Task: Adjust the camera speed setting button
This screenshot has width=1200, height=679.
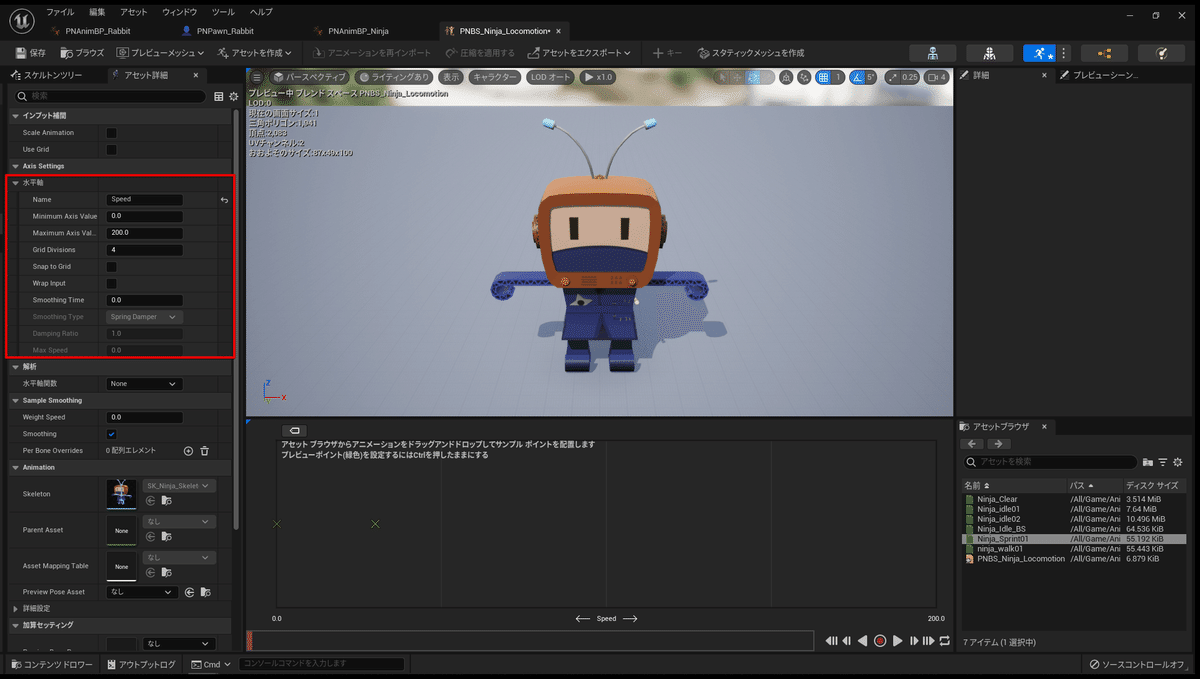Action: (936, 77)
